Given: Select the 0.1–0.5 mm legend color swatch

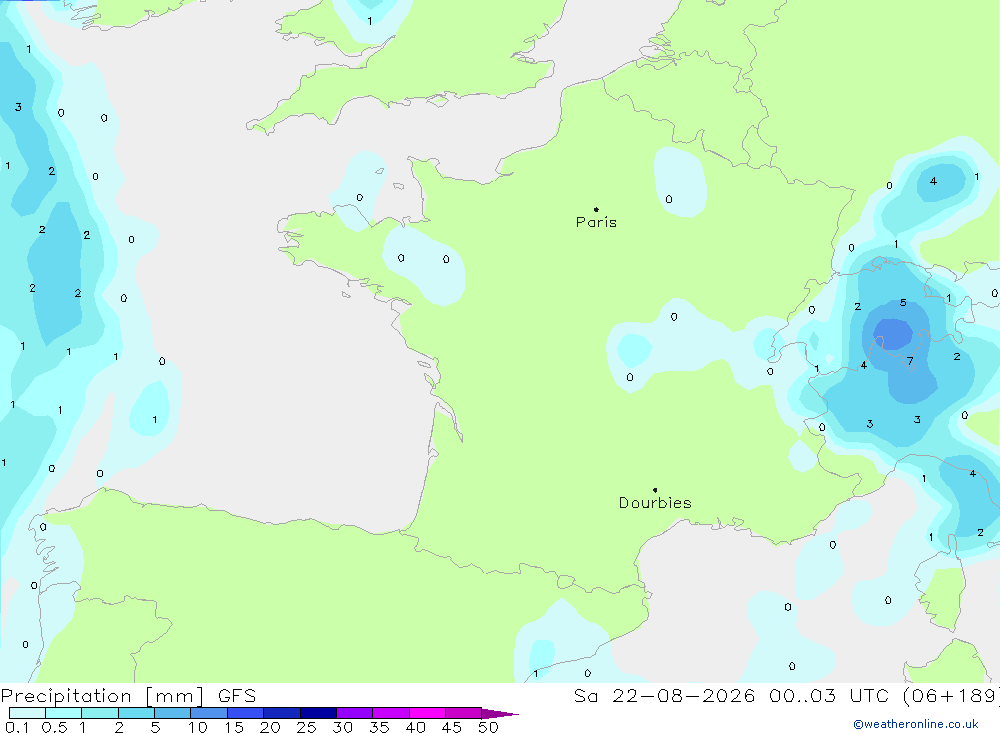Looking at the screenshot, I should point(27,713).
